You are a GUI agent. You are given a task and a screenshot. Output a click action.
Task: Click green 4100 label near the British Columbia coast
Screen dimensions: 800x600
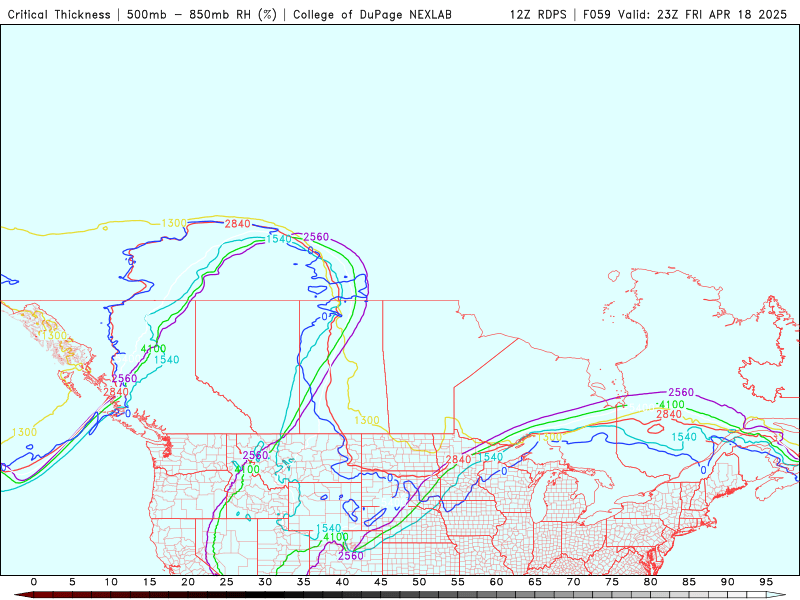click(x=154, y=349)
